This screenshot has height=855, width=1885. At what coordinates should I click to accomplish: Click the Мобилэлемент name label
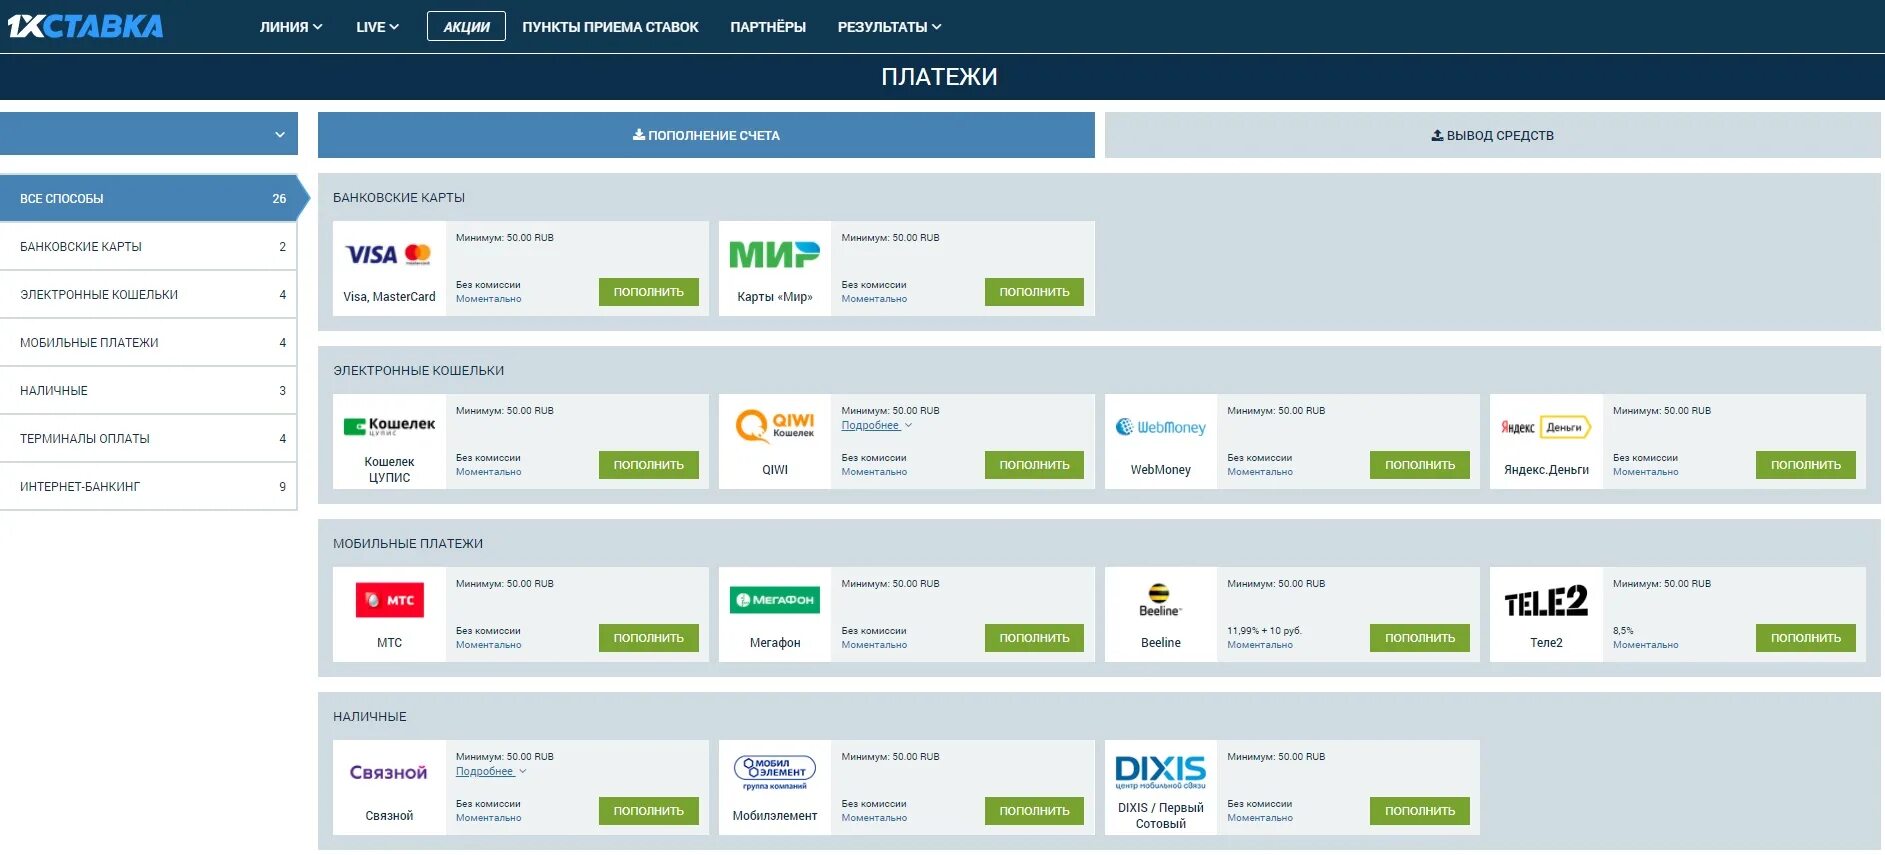(774, 816)
